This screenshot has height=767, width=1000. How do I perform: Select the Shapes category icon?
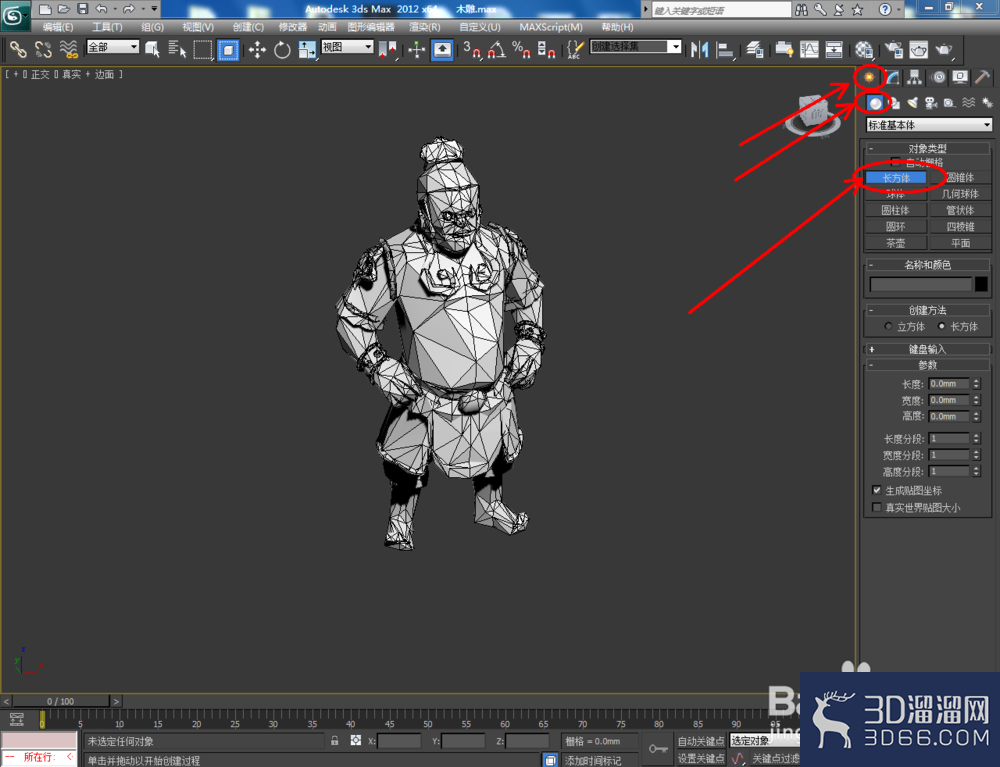coord(894,103)
